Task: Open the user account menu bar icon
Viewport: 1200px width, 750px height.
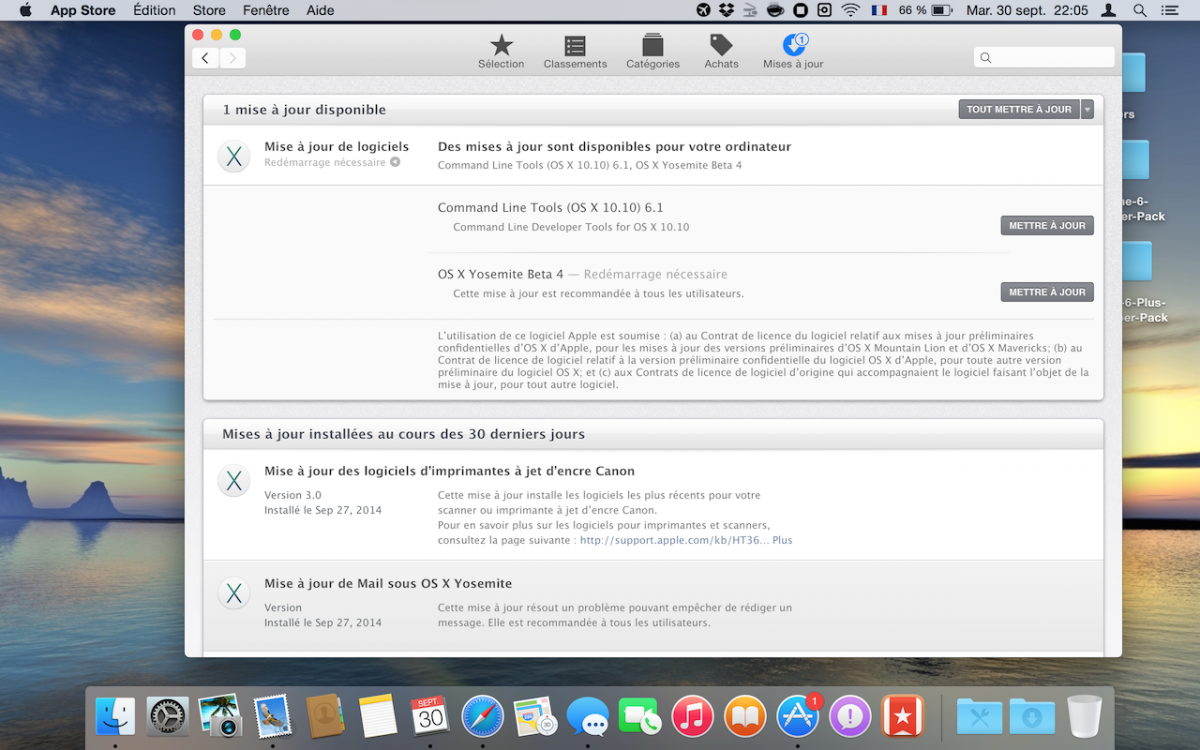Action: coord(1108,10)
